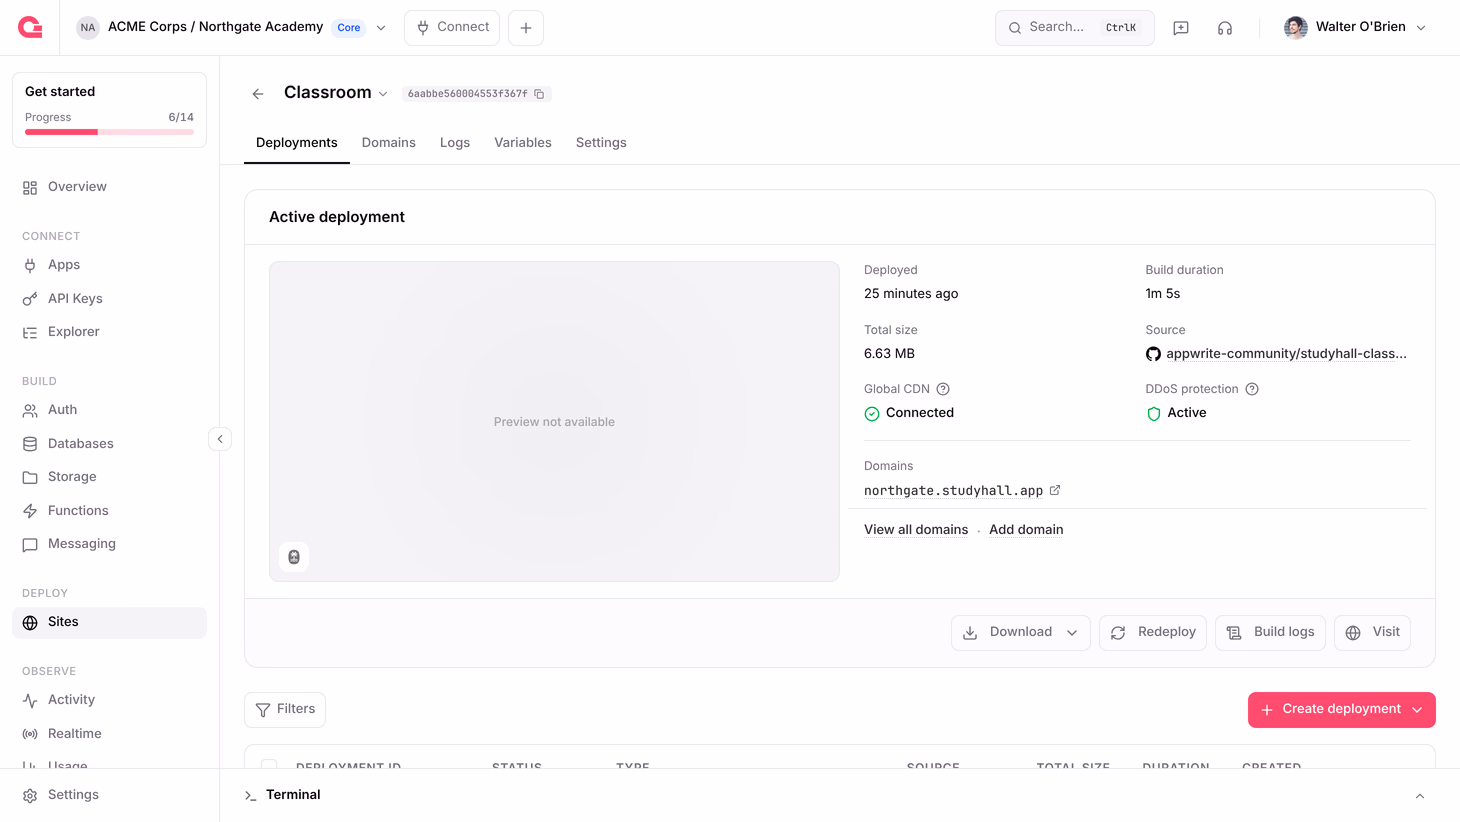
Task: Copy the site ID 6aabbe560004553f367f
Action: pos(539,94)
